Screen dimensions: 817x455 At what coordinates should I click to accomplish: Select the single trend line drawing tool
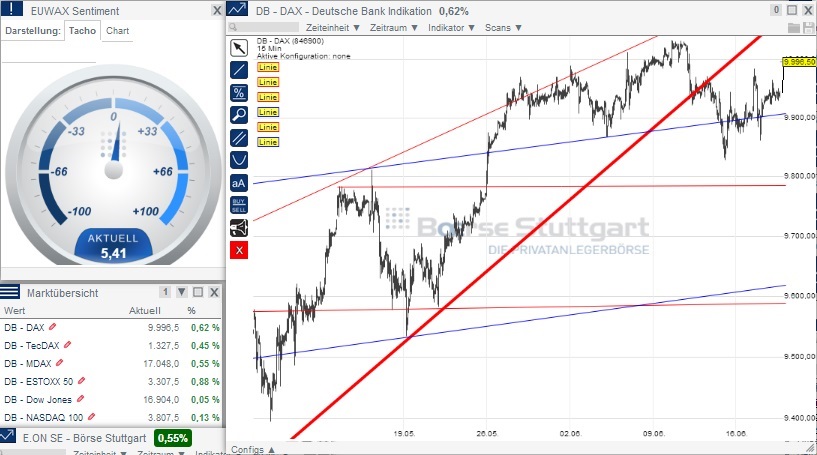(239, 70)
